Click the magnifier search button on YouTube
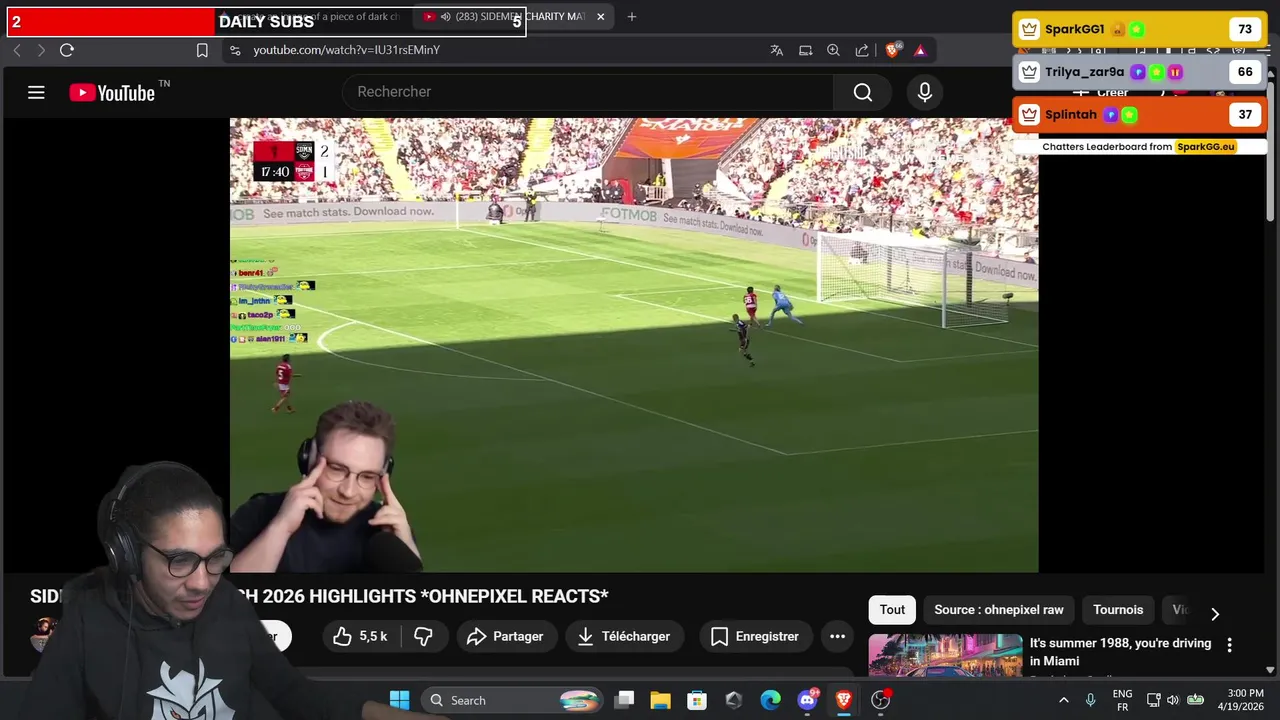This screenshot has height=720, width=1280. tap(863, 92)
